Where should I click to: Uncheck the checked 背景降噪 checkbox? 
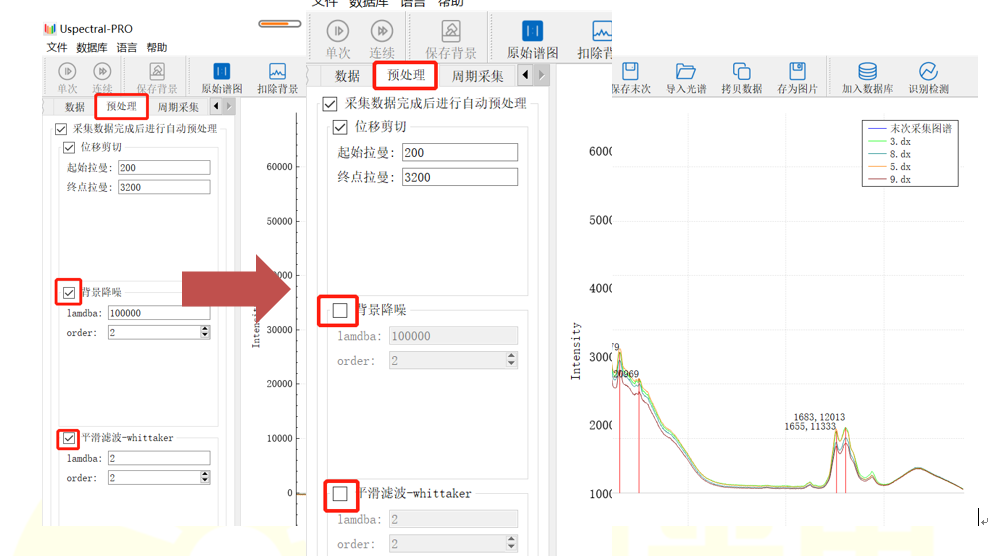(x=68, y=293)
